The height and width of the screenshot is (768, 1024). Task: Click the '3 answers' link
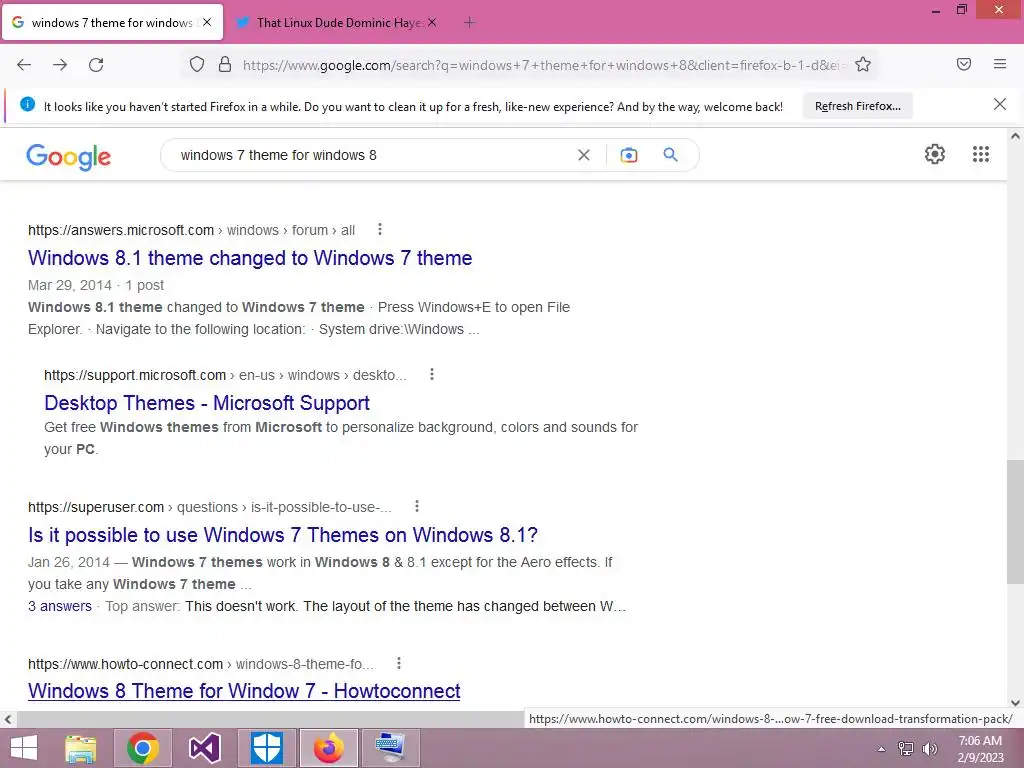59,606
